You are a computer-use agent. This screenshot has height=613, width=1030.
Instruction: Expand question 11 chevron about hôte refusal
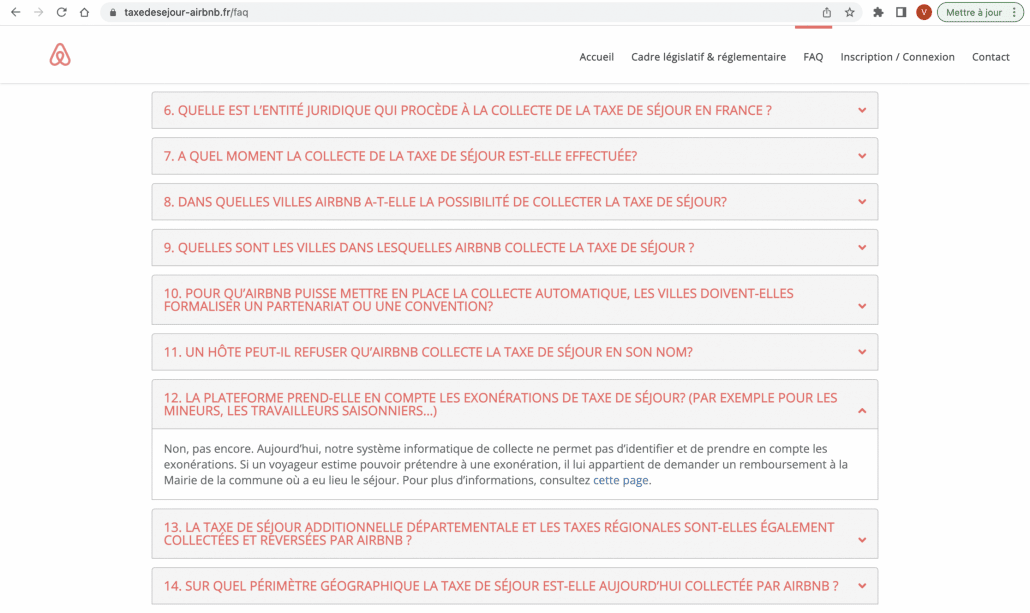[862, 352]
